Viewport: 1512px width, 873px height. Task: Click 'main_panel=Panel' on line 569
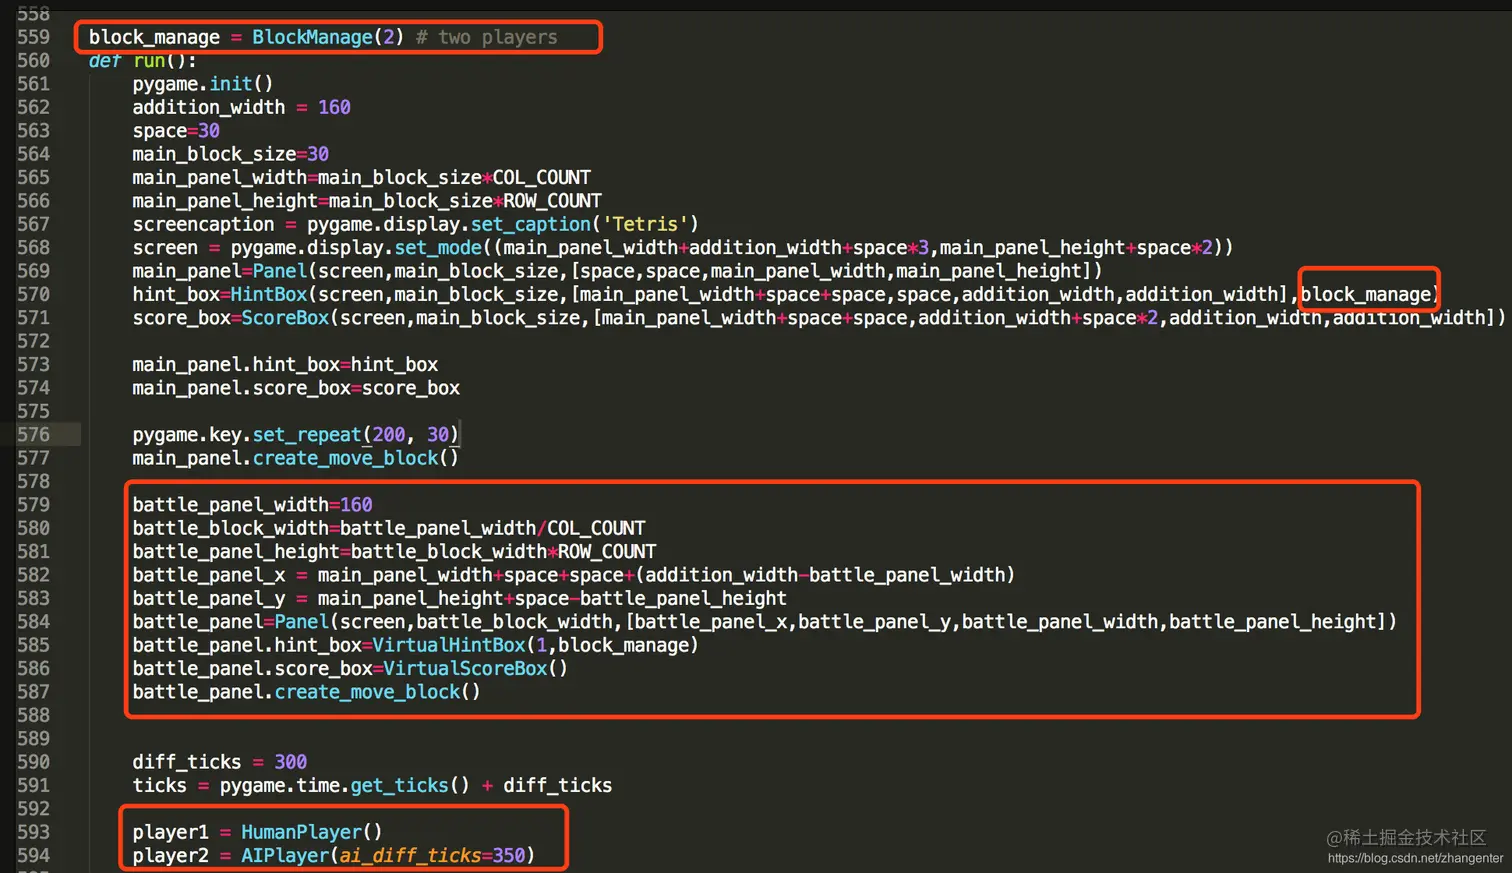tap(220, 271)
